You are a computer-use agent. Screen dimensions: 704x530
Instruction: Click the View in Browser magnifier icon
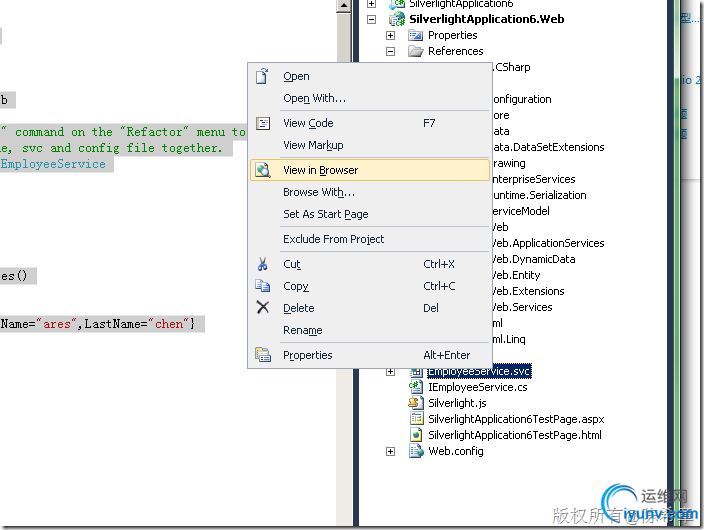point(263,170)
